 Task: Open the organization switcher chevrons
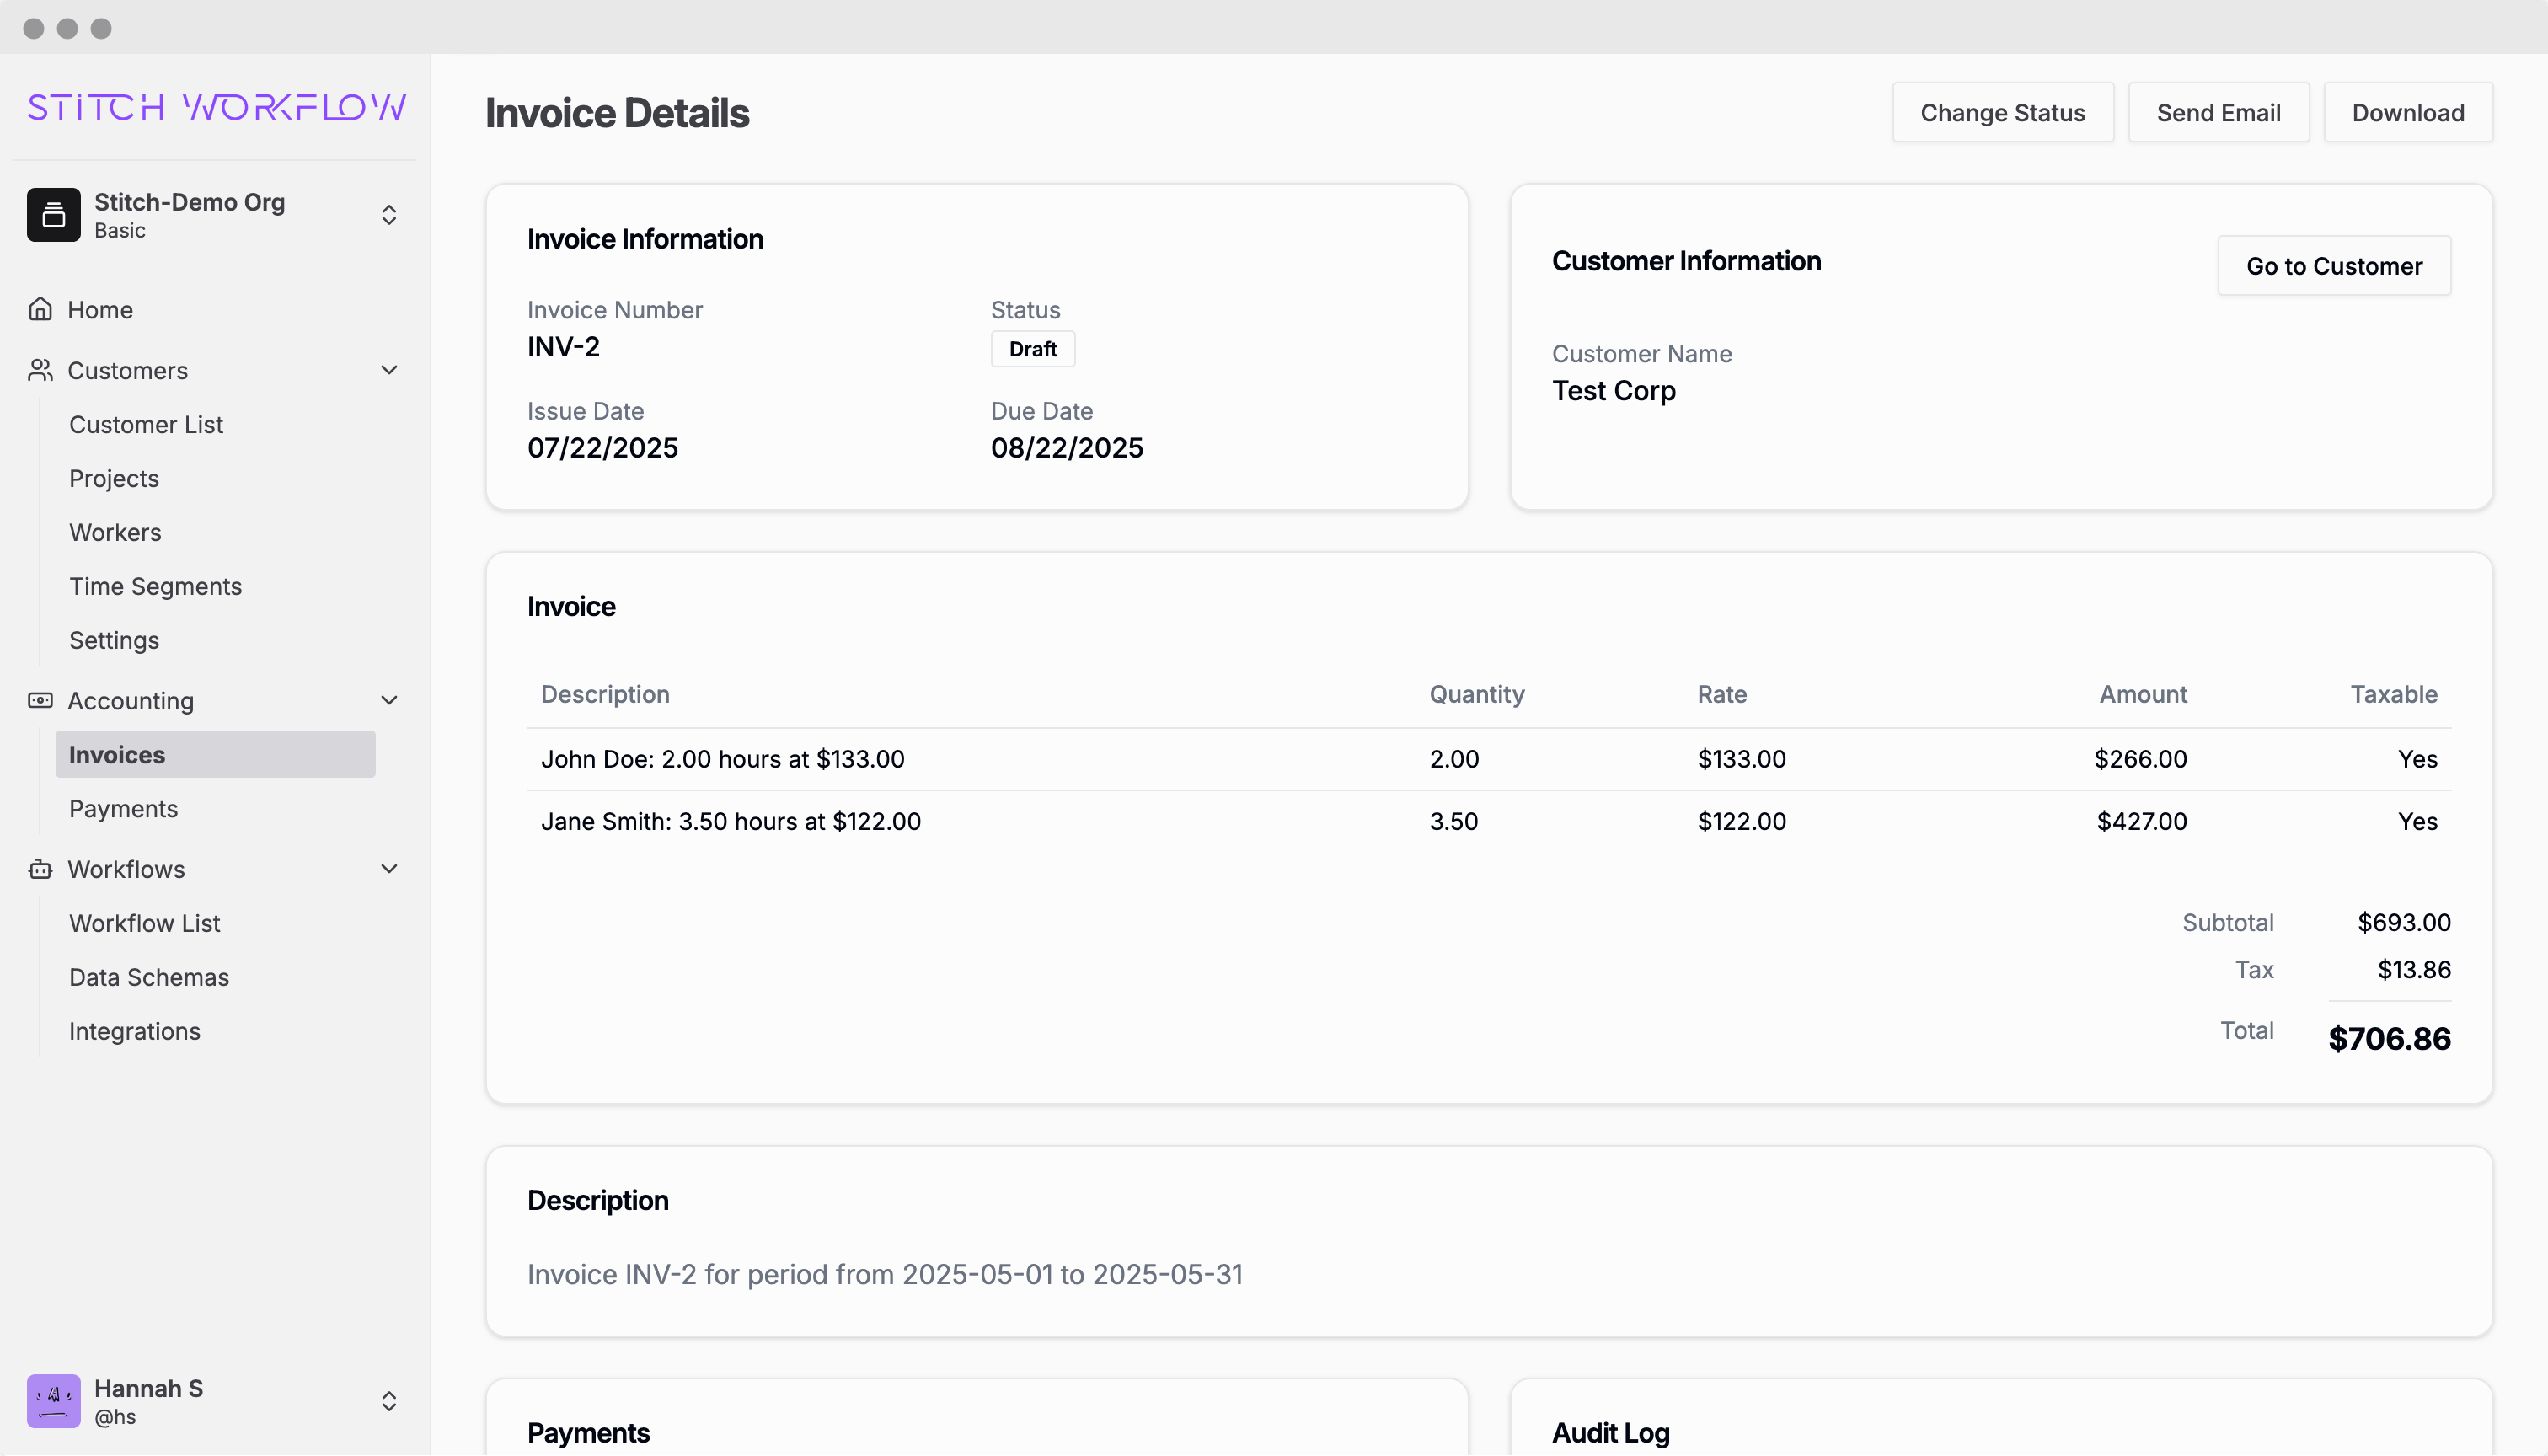(x=389, y=215)
